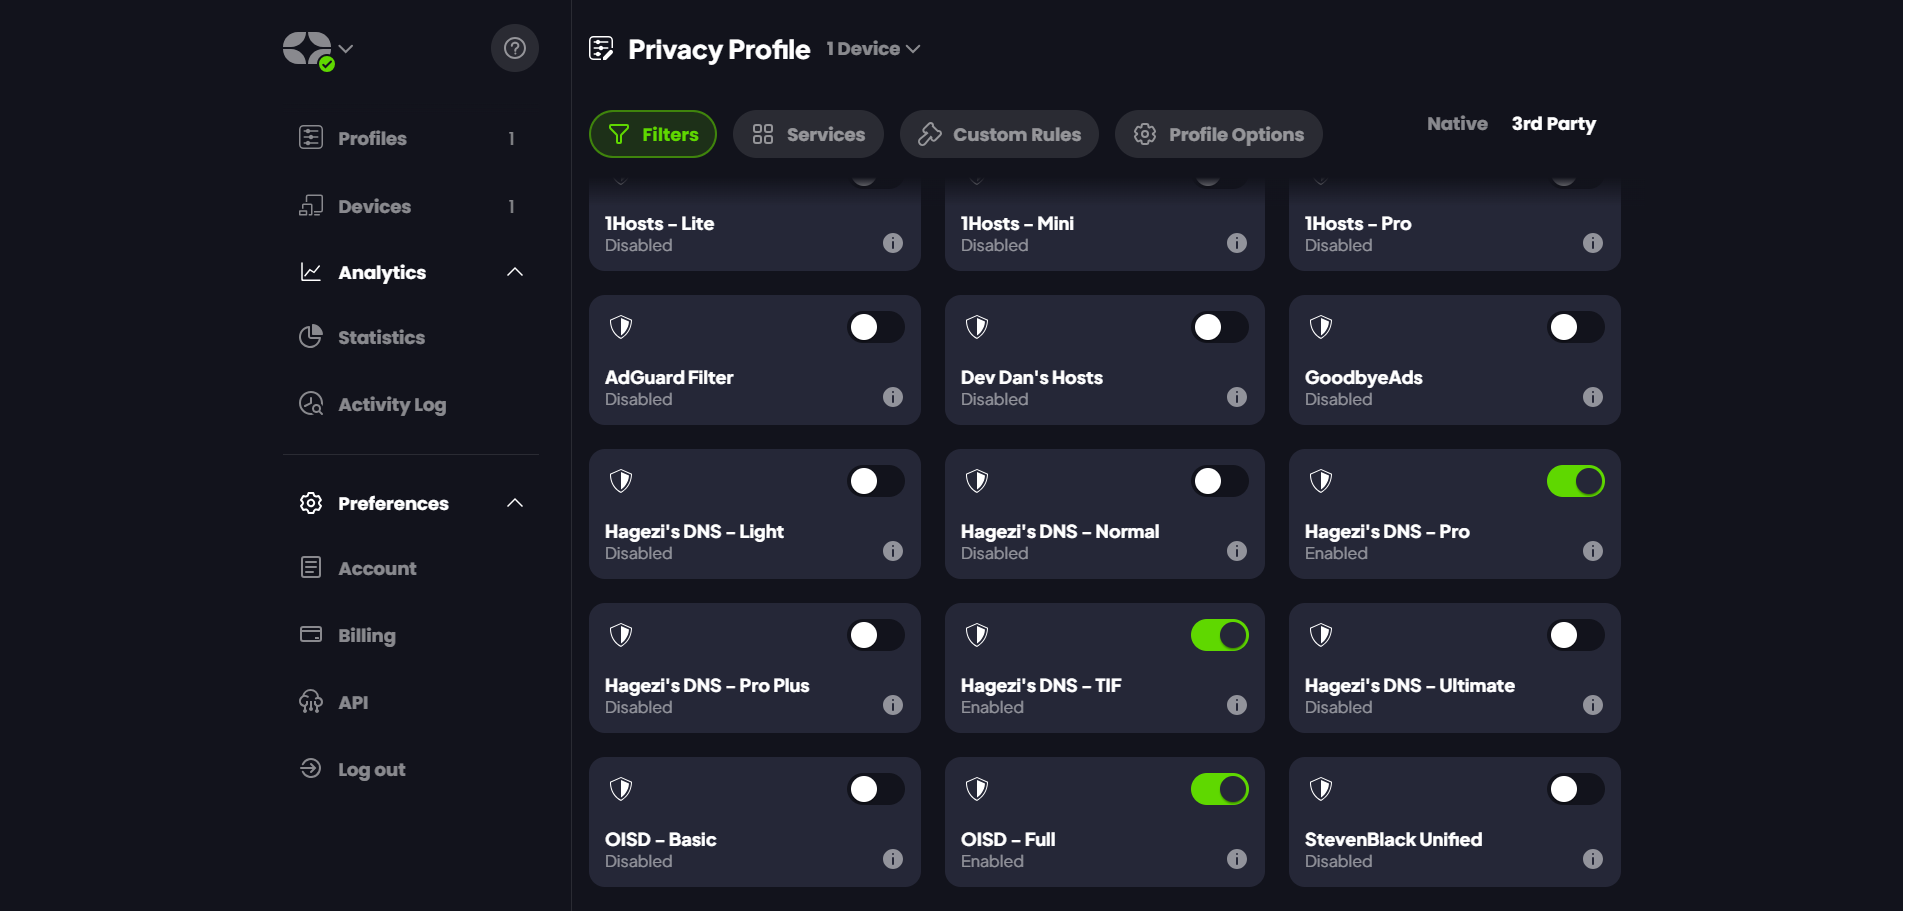
Task: Toggle Dev Dan's Hosts filter on
Action: point(1219,327)
